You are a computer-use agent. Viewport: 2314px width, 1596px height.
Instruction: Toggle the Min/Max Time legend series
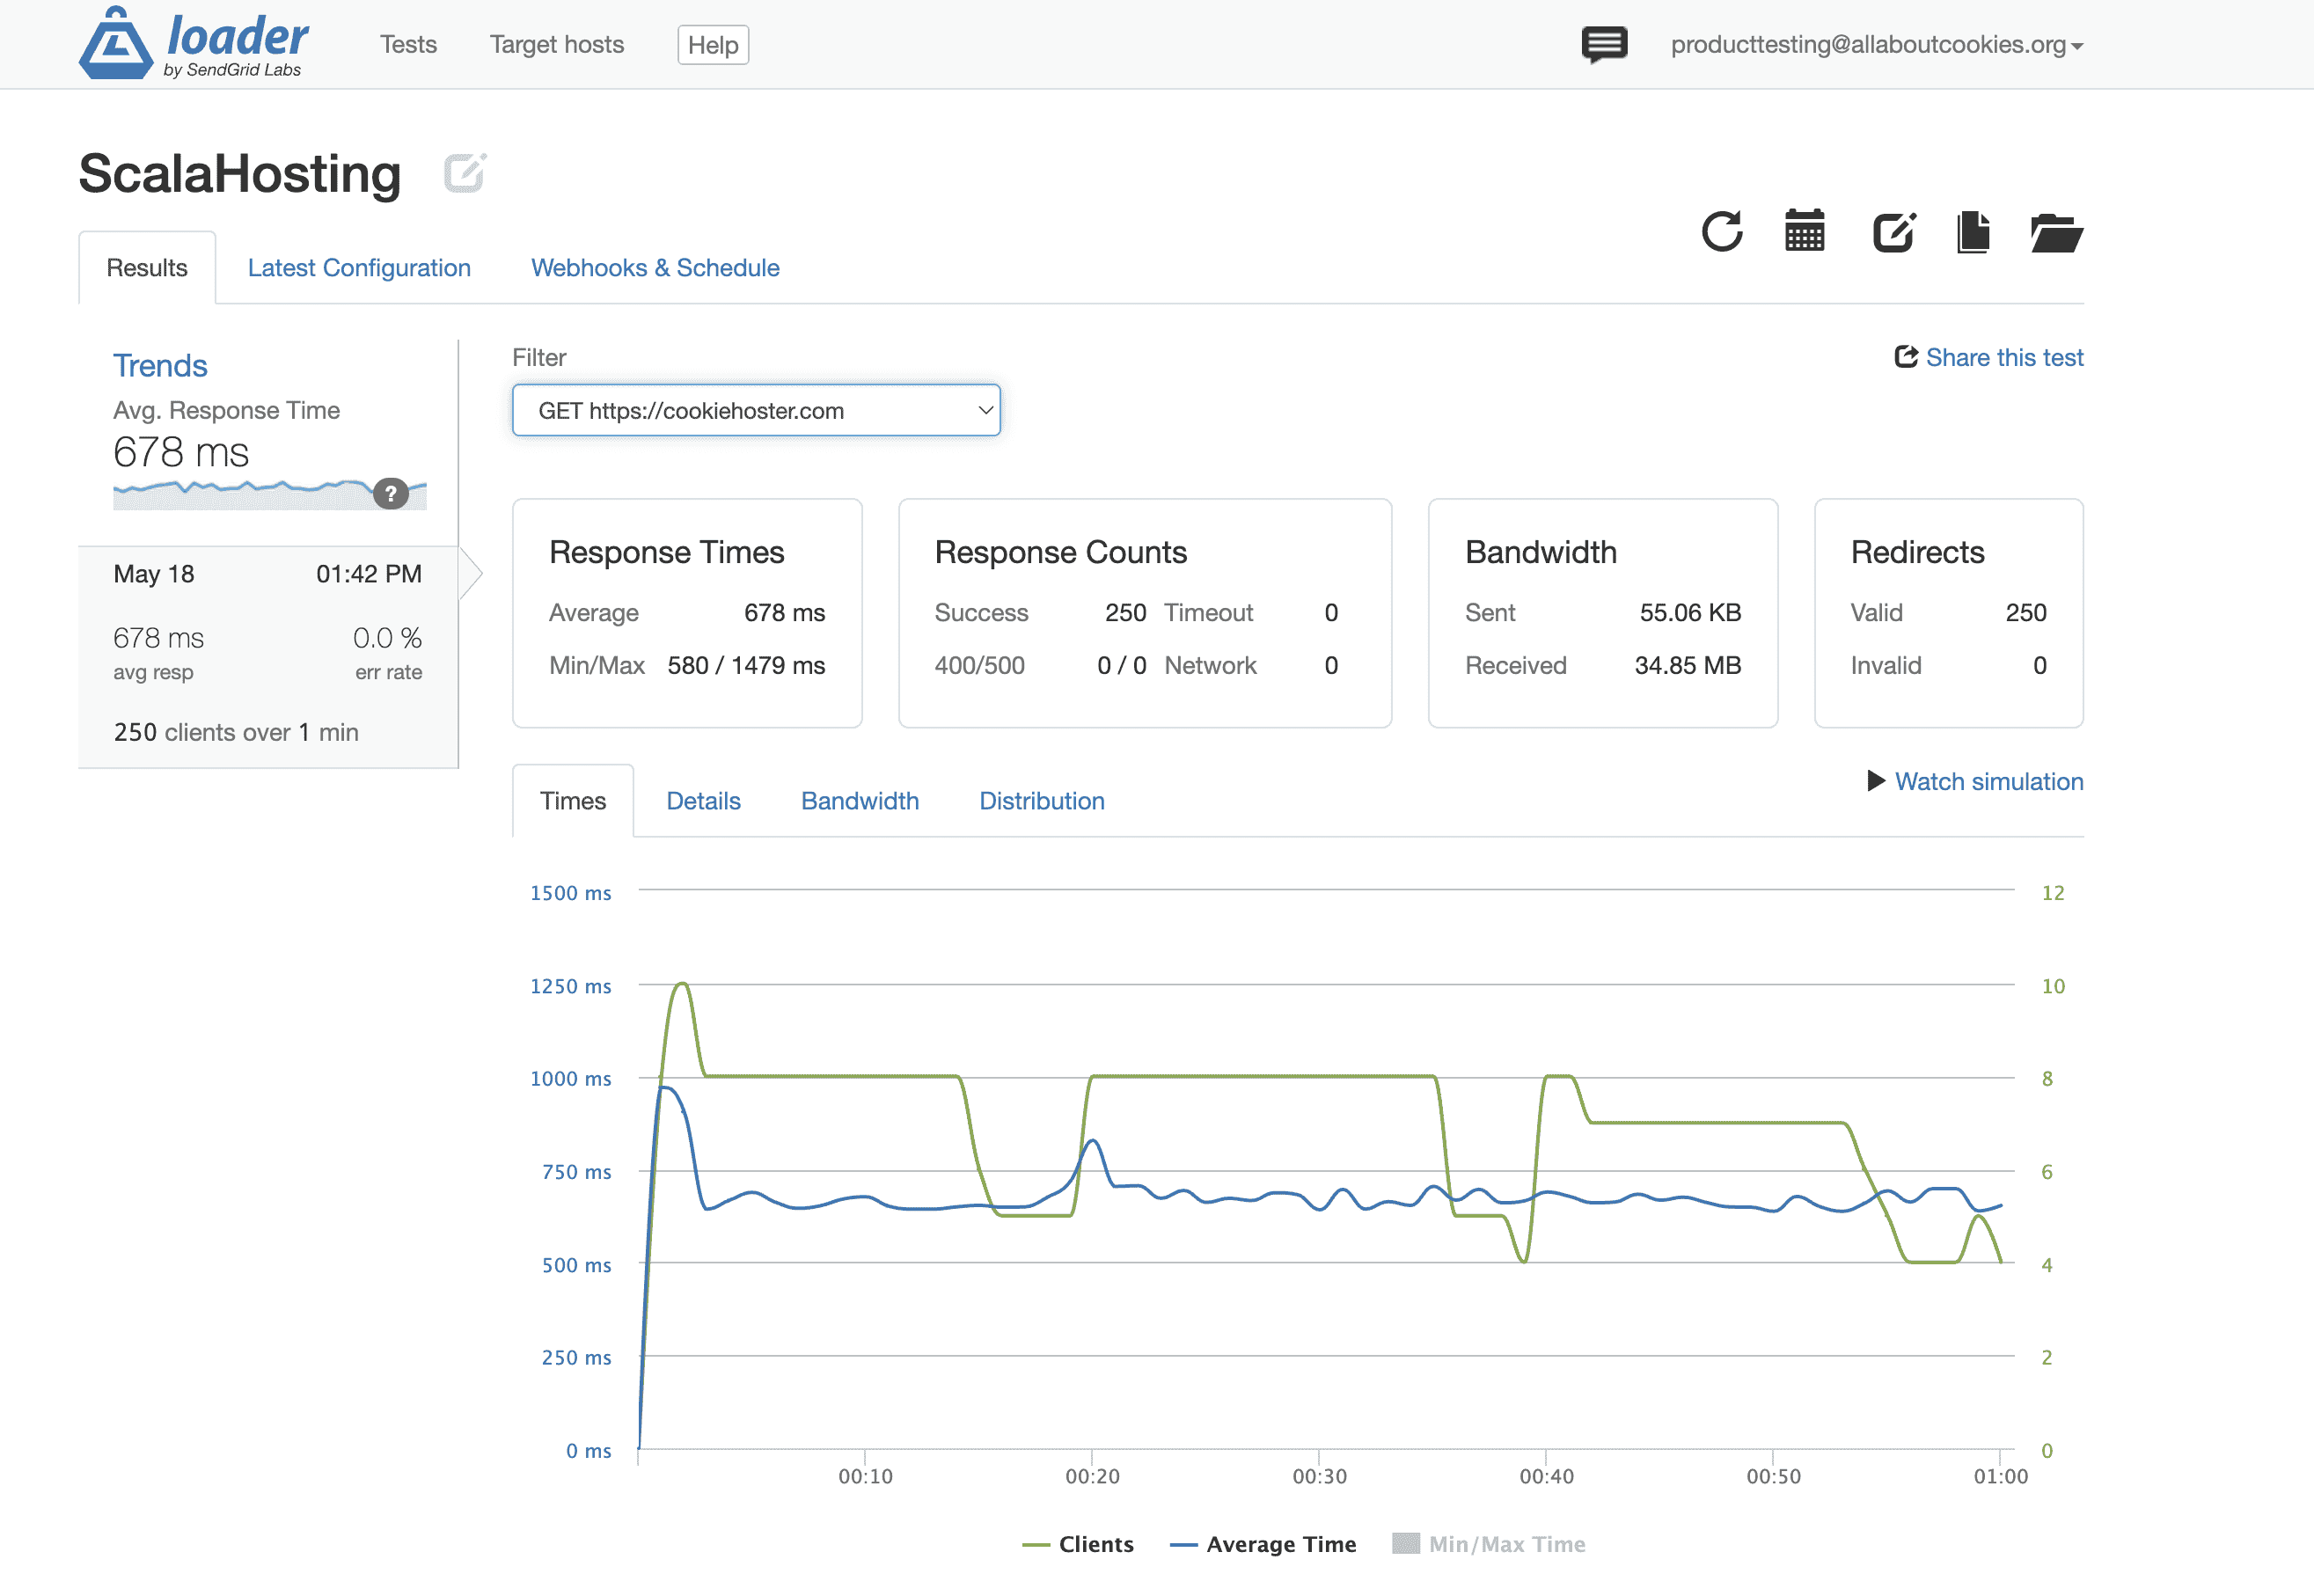1489,1544
